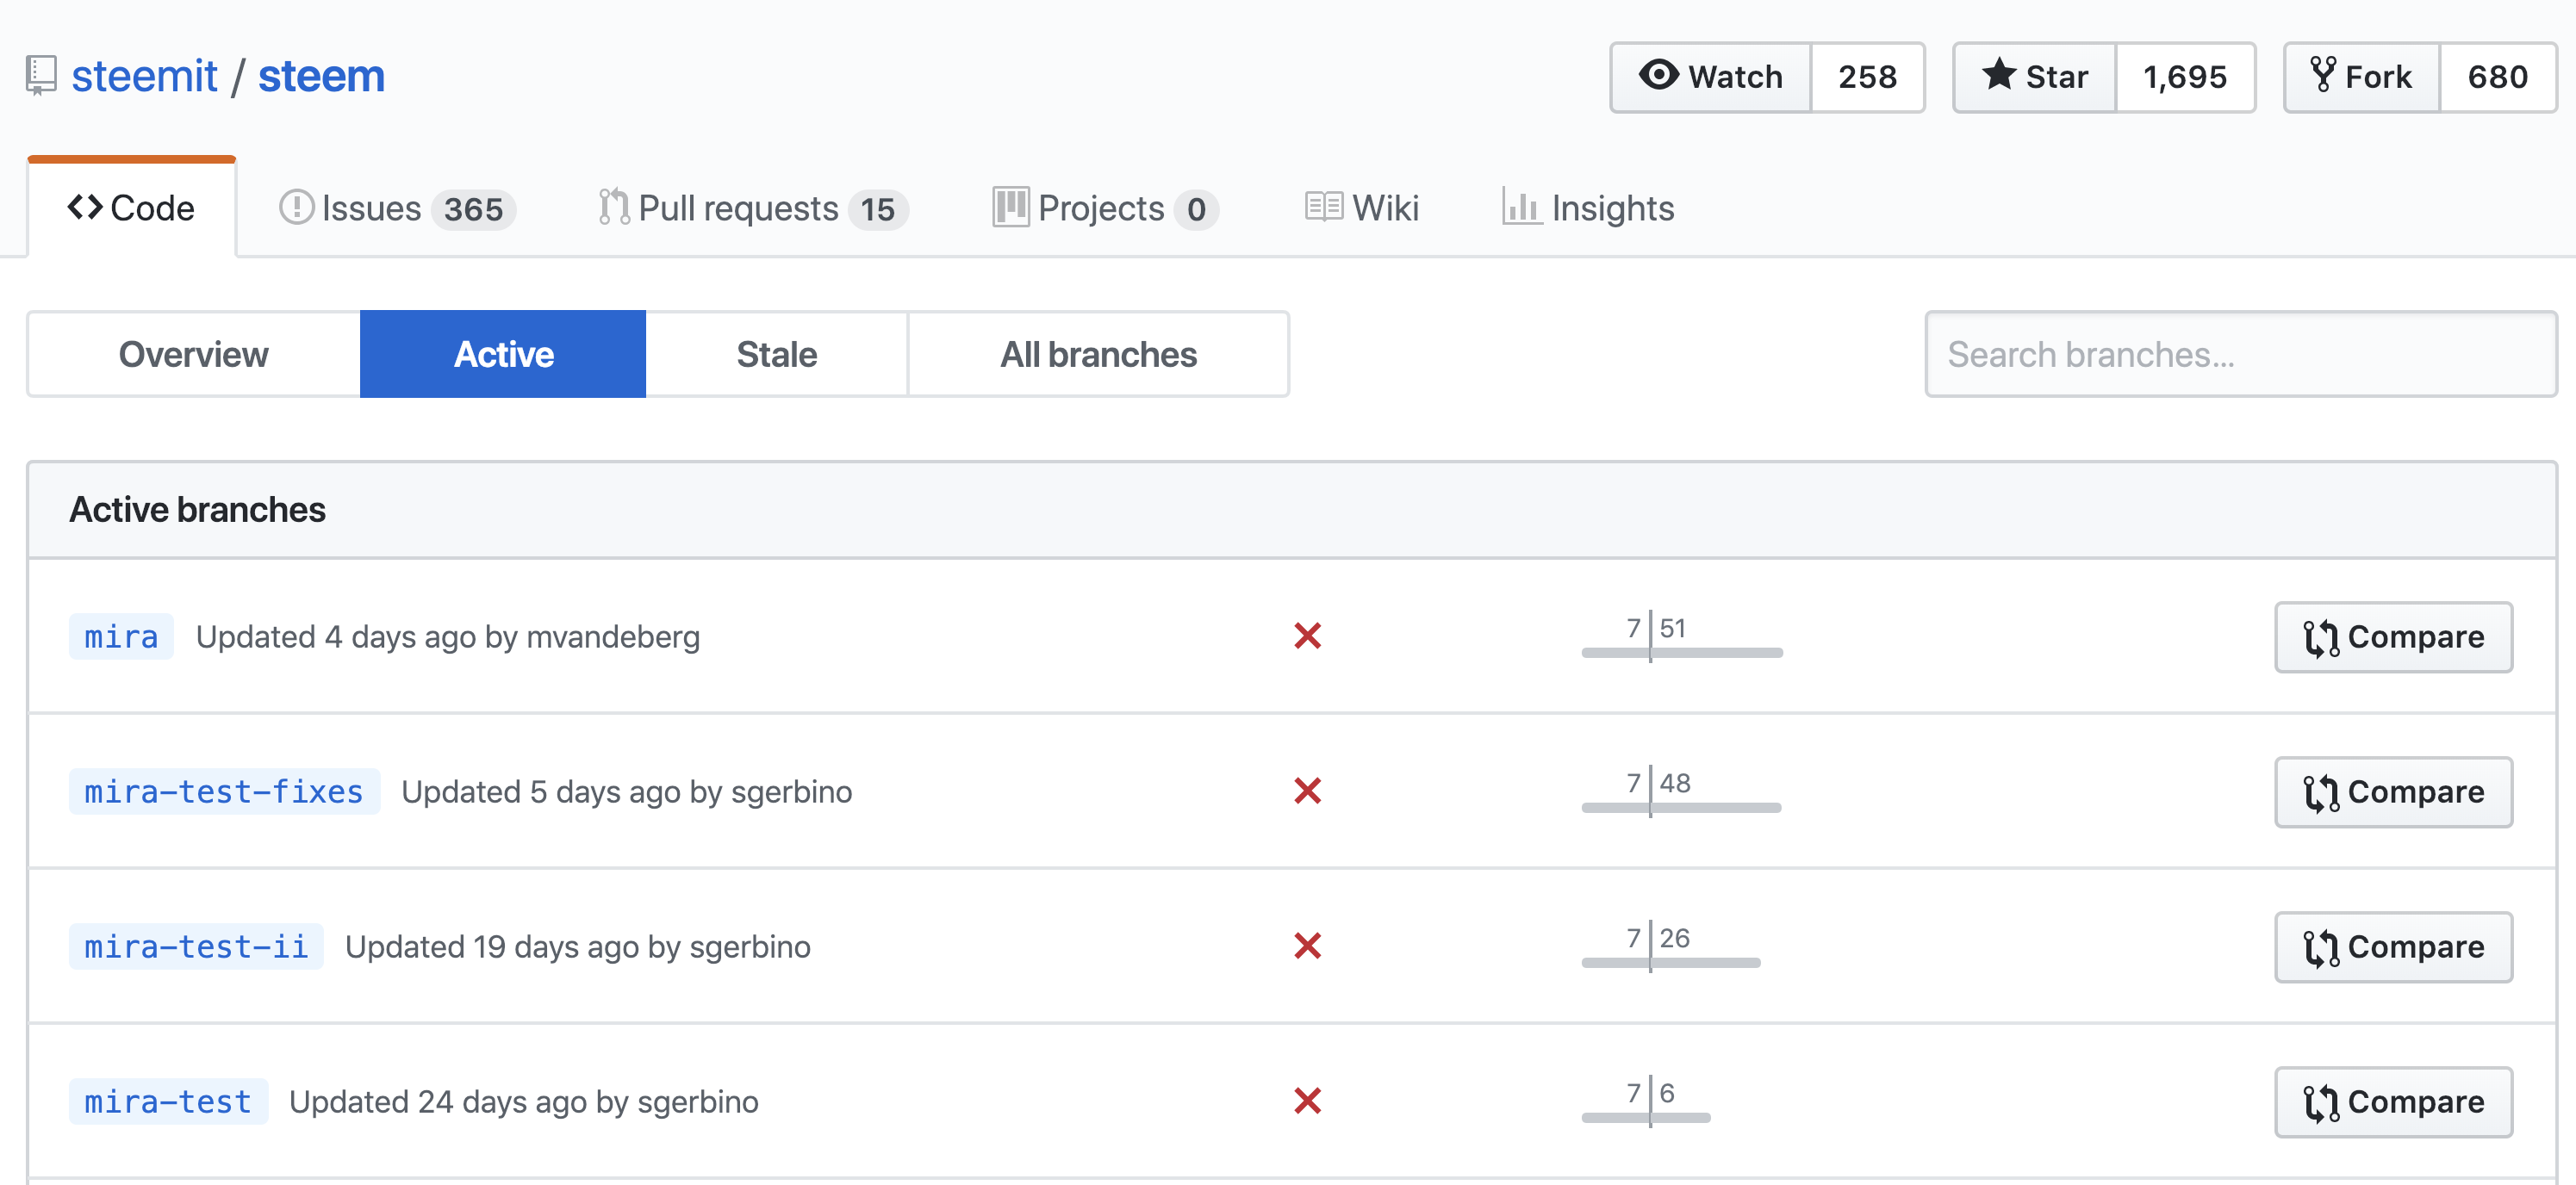Focus the Search branches field
Screen dimensions: 2576x1185
pyautogui.click(x=2241, y=354)
